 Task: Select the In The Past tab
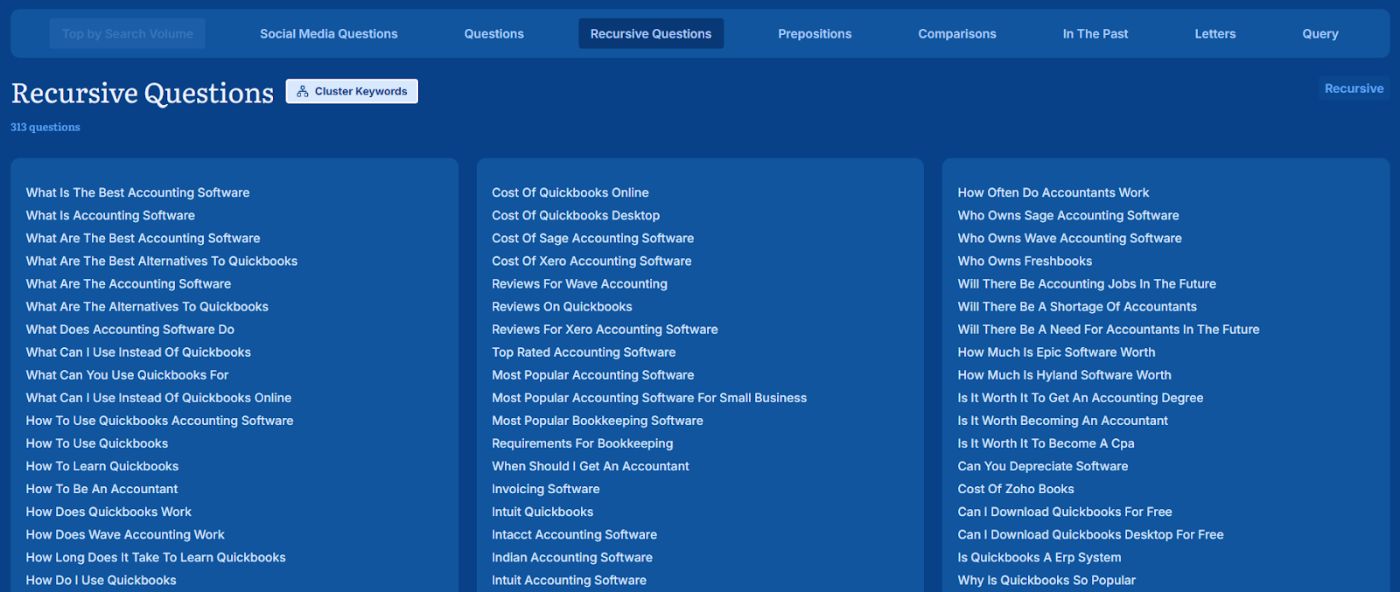point(1095,34)
